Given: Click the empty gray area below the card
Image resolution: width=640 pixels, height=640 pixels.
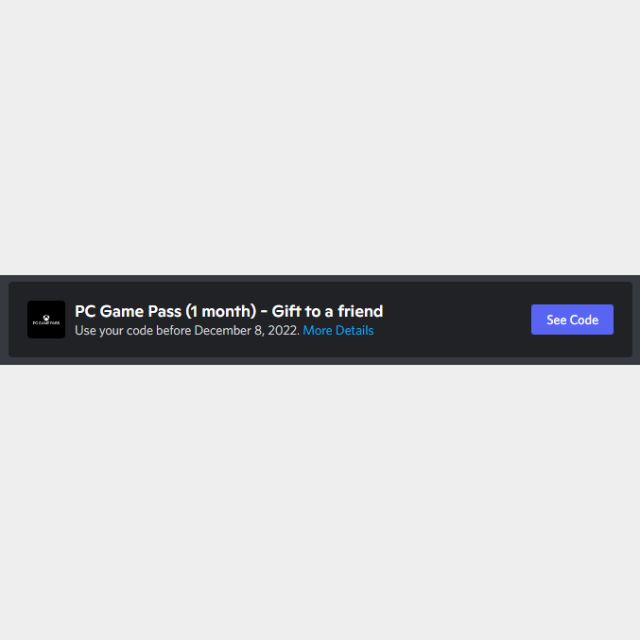Looking at the screenshot, I should (320, 502).
